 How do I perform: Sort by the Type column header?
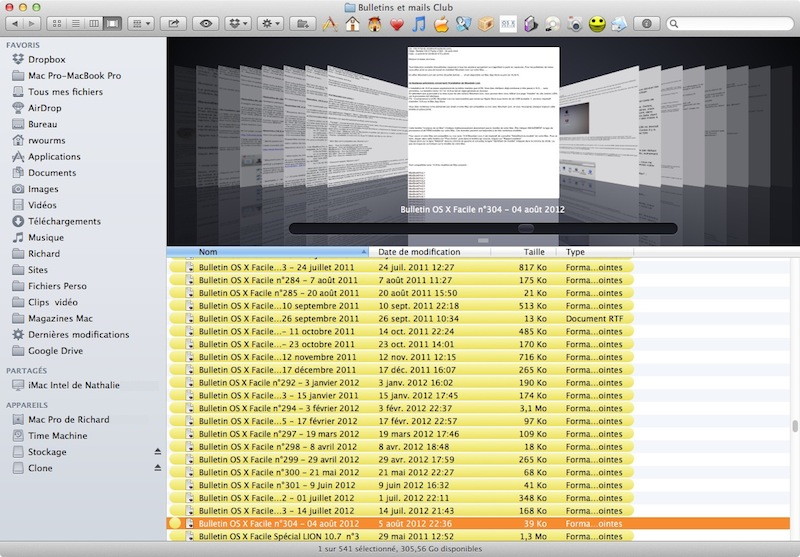[595, 251]
